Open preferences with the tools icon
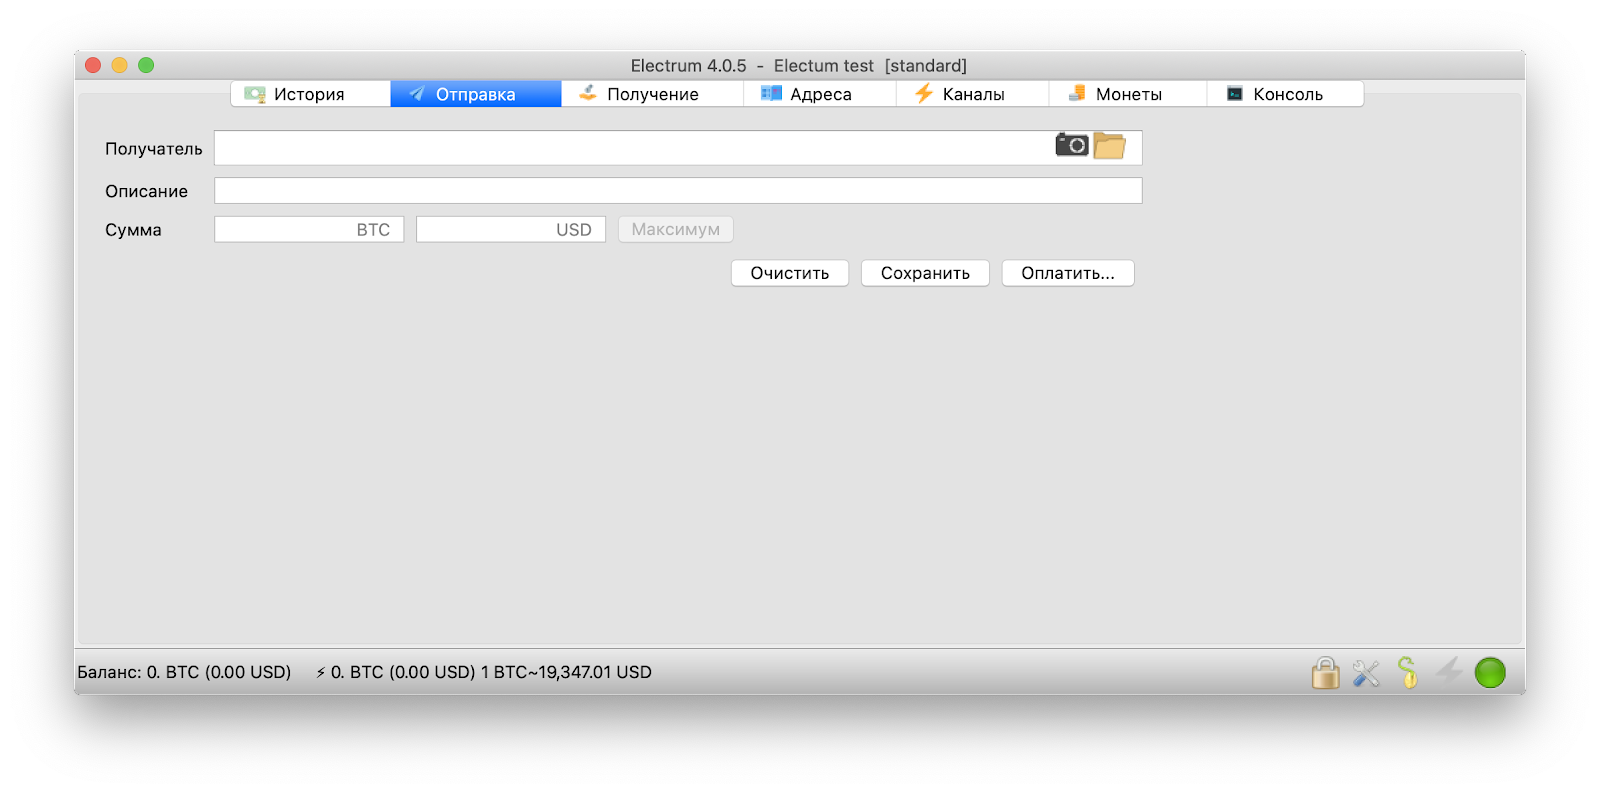Image resolution: width=1600 pixels, height=793 pixels. 1366,673
